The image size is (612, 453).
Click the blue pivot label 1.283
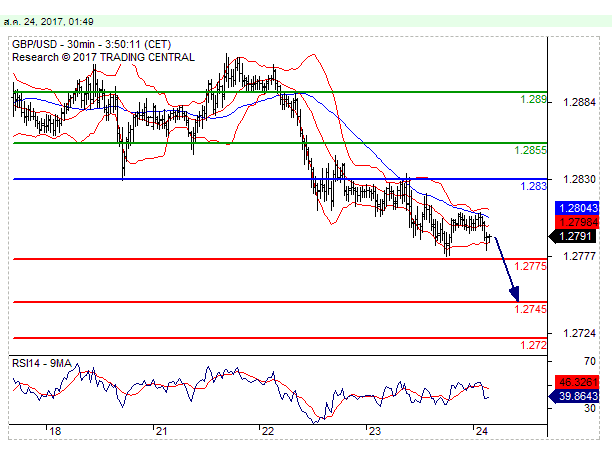[533, 186]
